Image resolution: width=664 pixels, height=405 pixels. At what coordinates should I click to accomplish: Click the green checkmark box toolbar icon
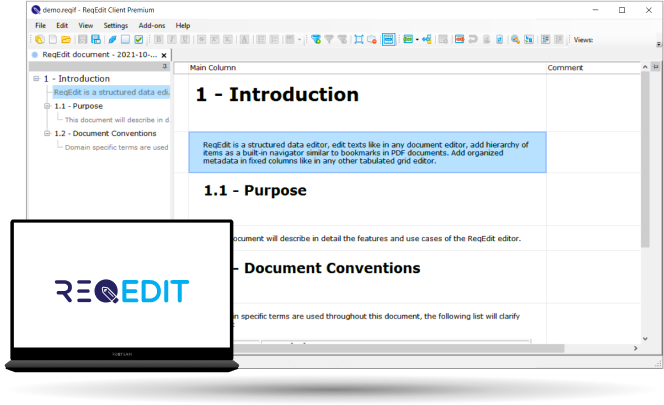tap(138, 39)
